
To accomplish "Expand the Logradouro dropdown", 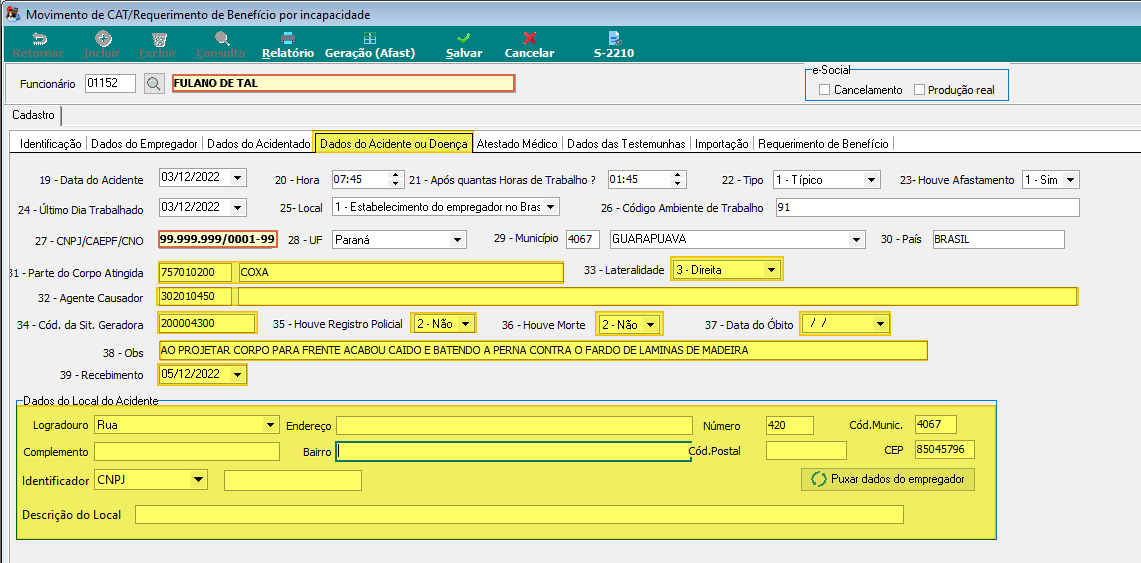I will (271, 424).
